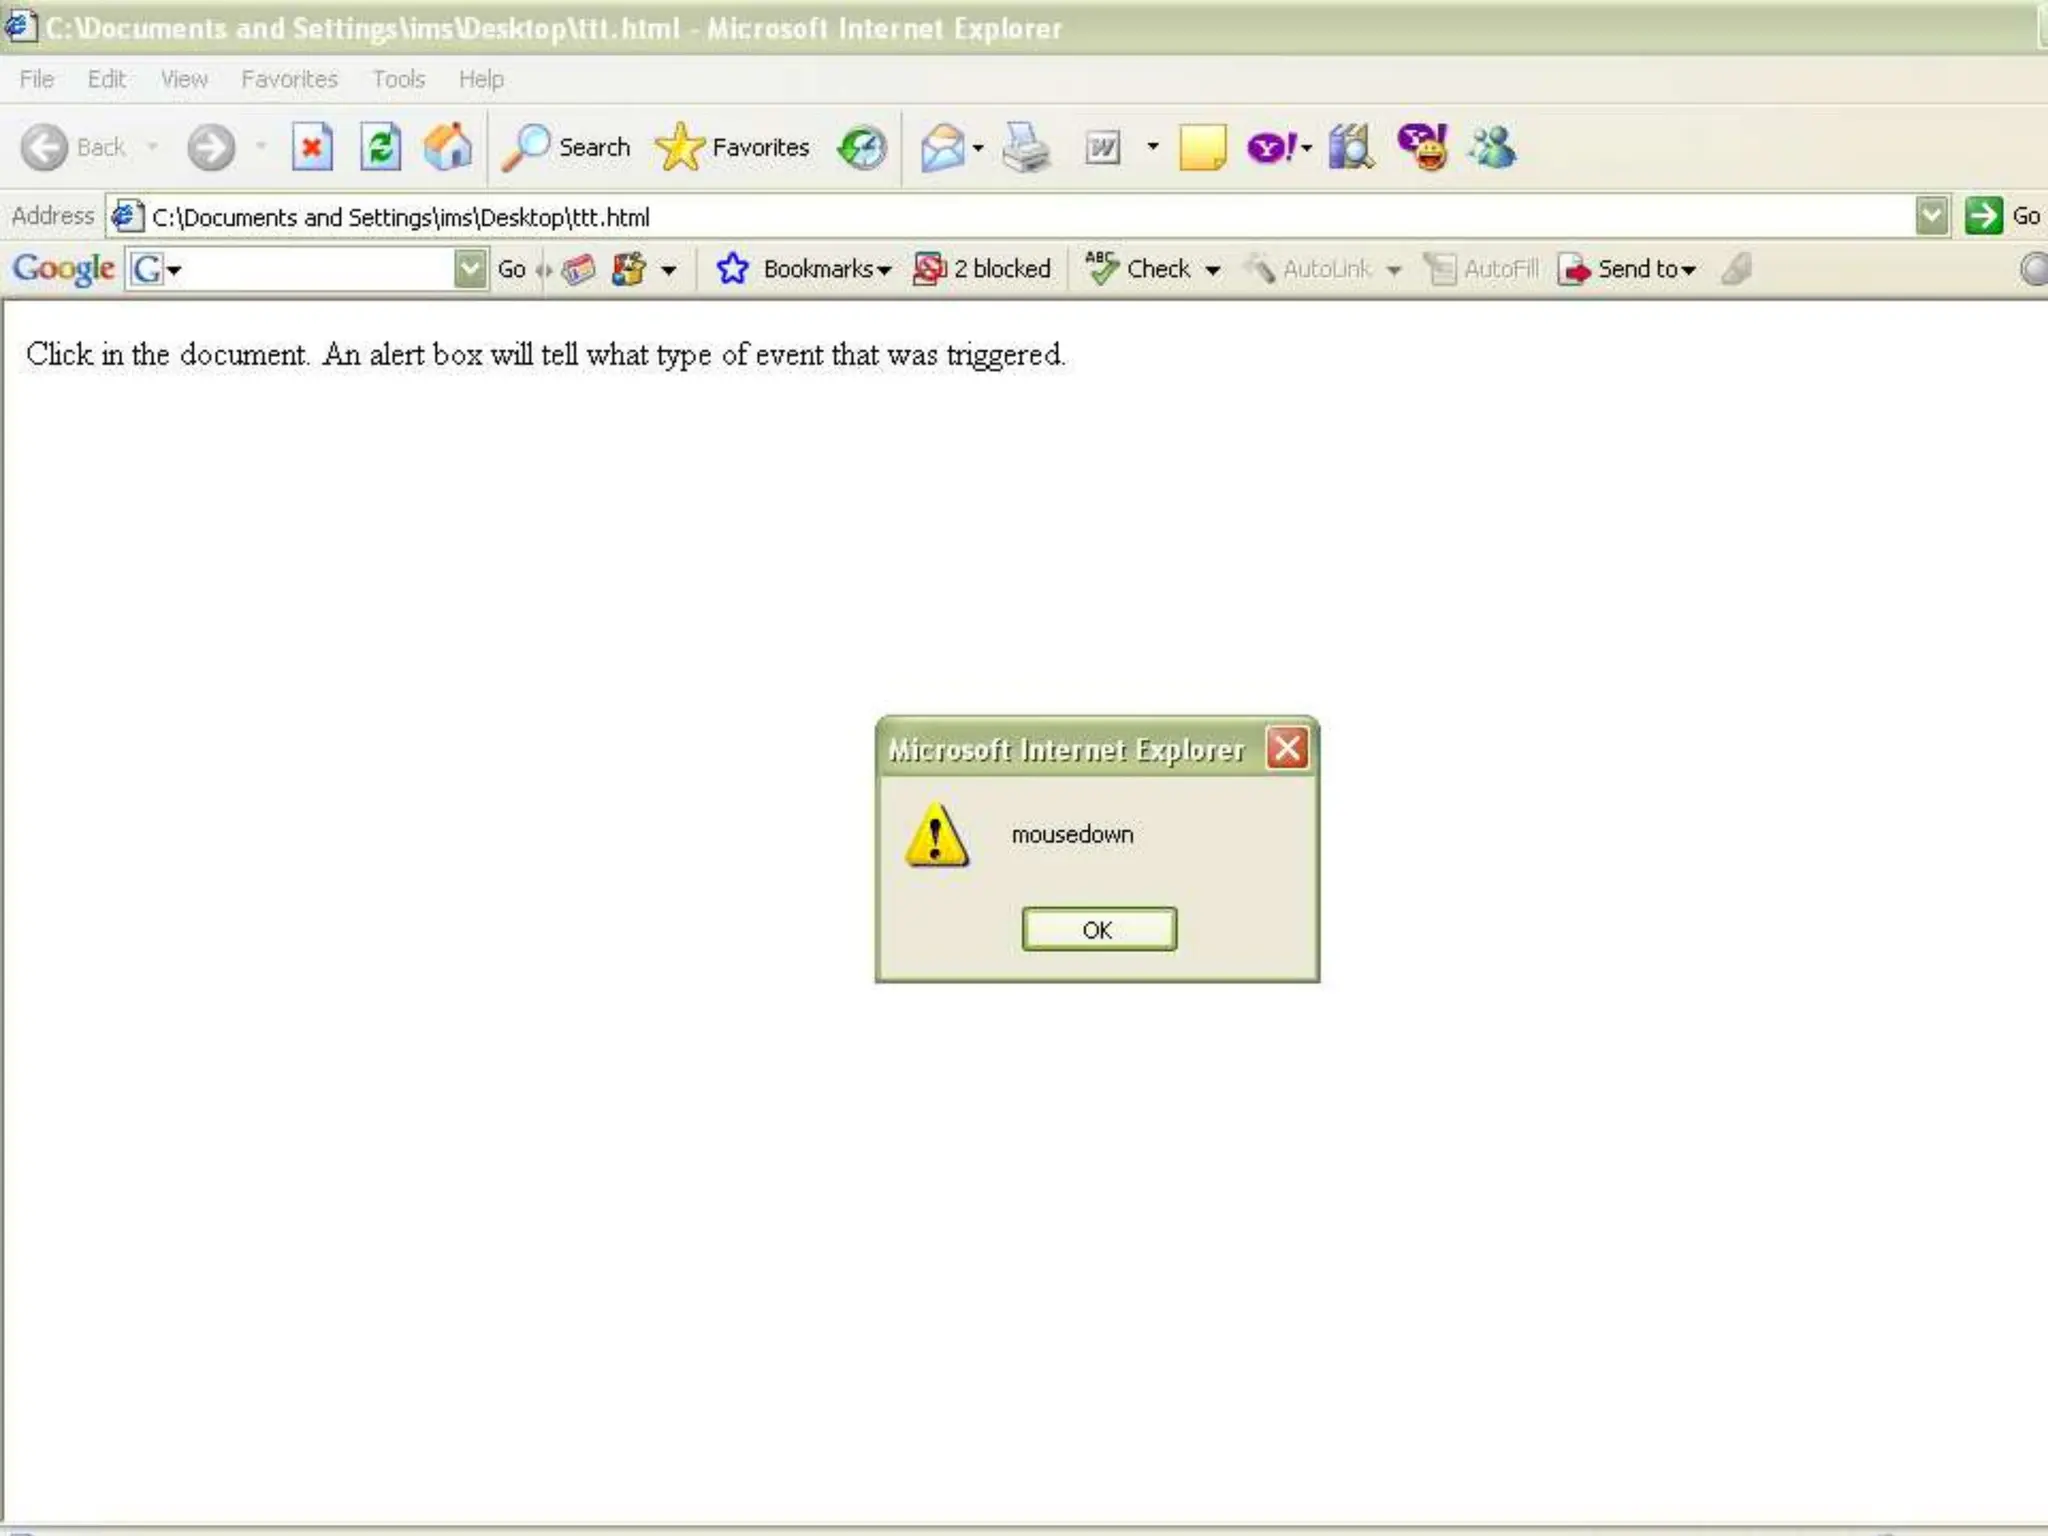Click the yellow Discuss note icon
2048x1536 pixels.
pyautogui.click(x=1201, y=148)
